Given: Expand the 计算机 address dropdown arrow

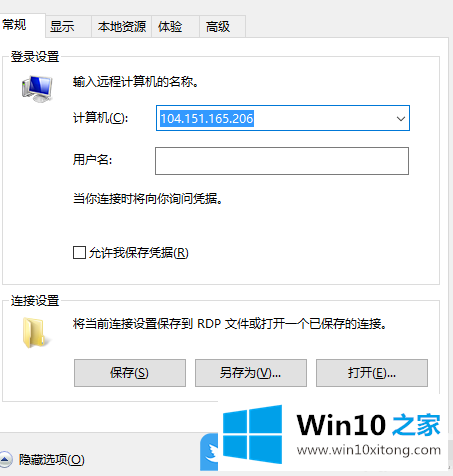Looking at the screenshot, I should click(401, 118).
